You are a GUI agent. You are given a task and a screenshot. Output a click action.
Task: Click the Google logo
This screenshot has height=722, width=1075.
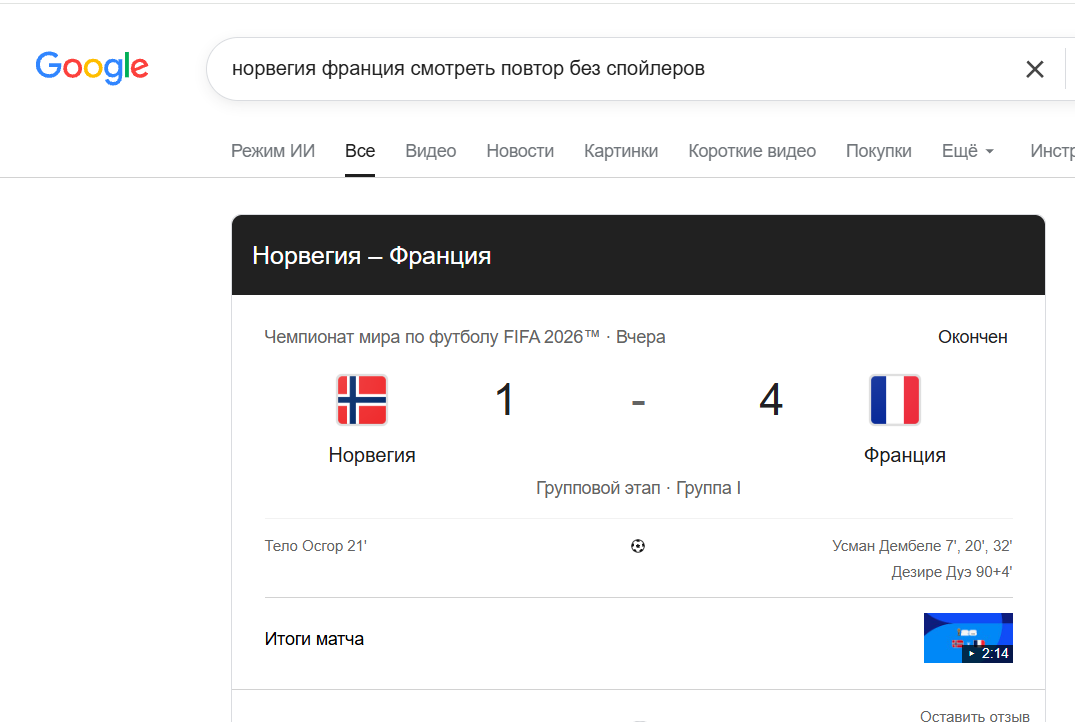click(x=92, y=67)
